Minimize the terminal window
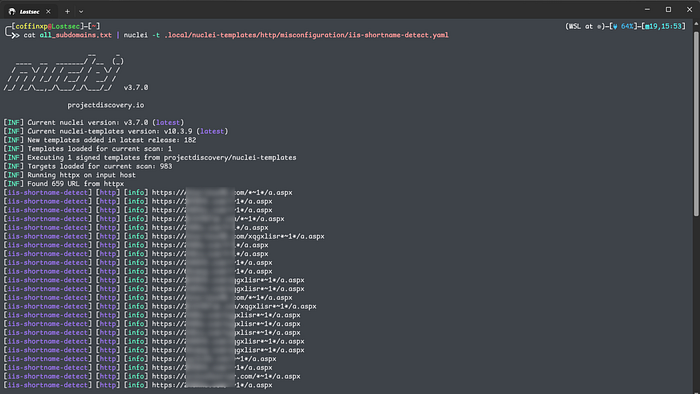700x394 pixels. (x=647, y=9)
